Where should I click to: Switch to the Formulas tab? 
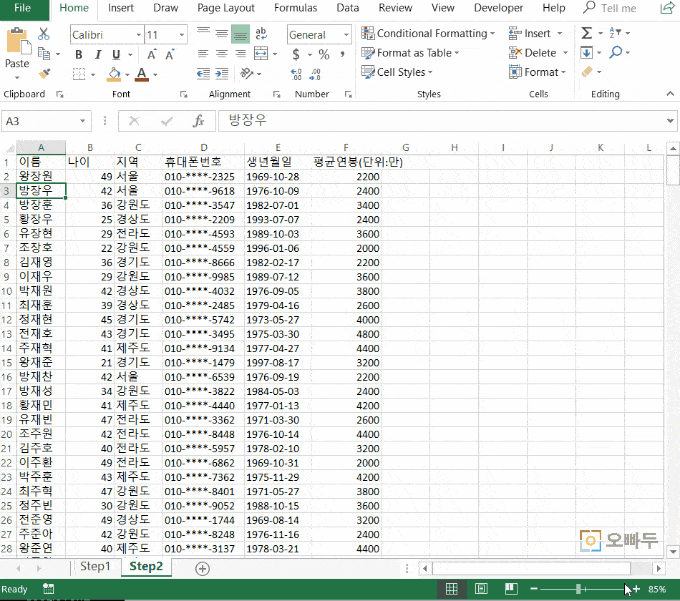pos(295,8)
